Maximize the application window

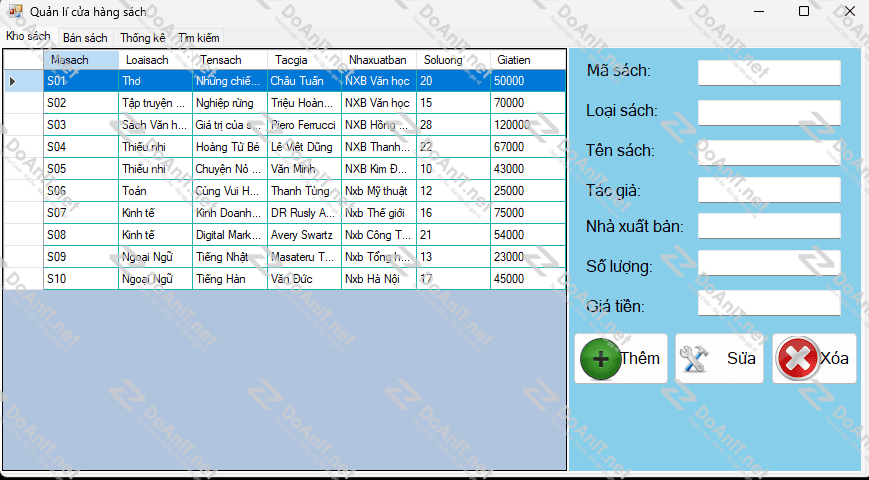point(803,12)
